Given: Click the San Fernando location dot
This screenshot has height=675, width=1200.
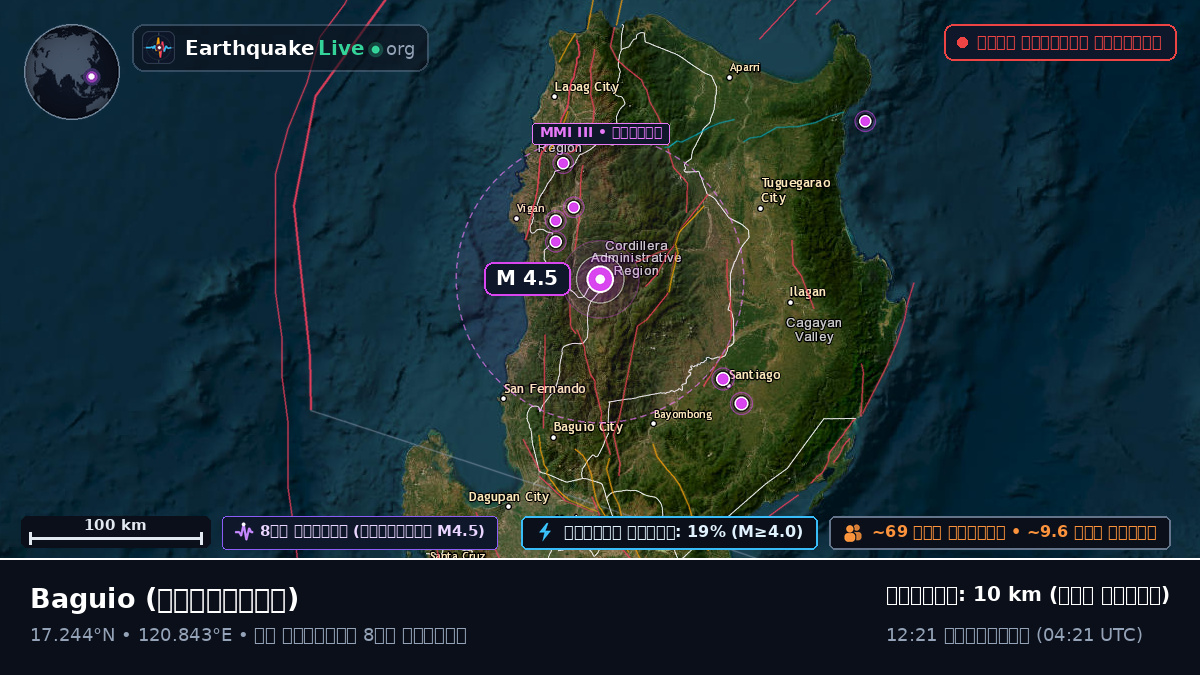Looking at the screenshot, I should 503,398.
